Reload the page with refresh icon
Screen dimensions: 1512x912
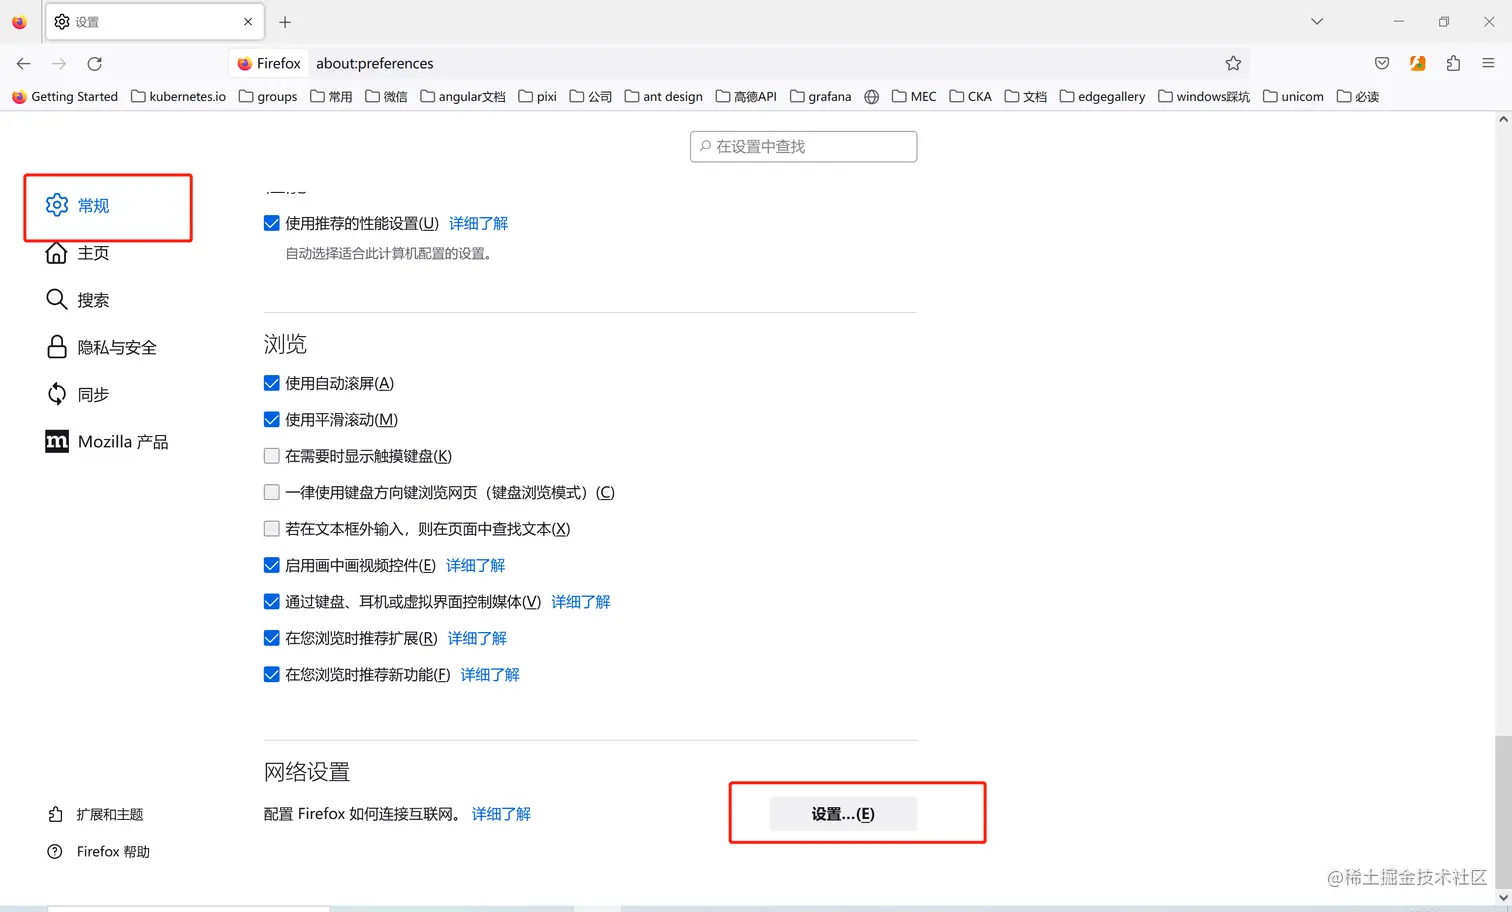pos(94,63)
